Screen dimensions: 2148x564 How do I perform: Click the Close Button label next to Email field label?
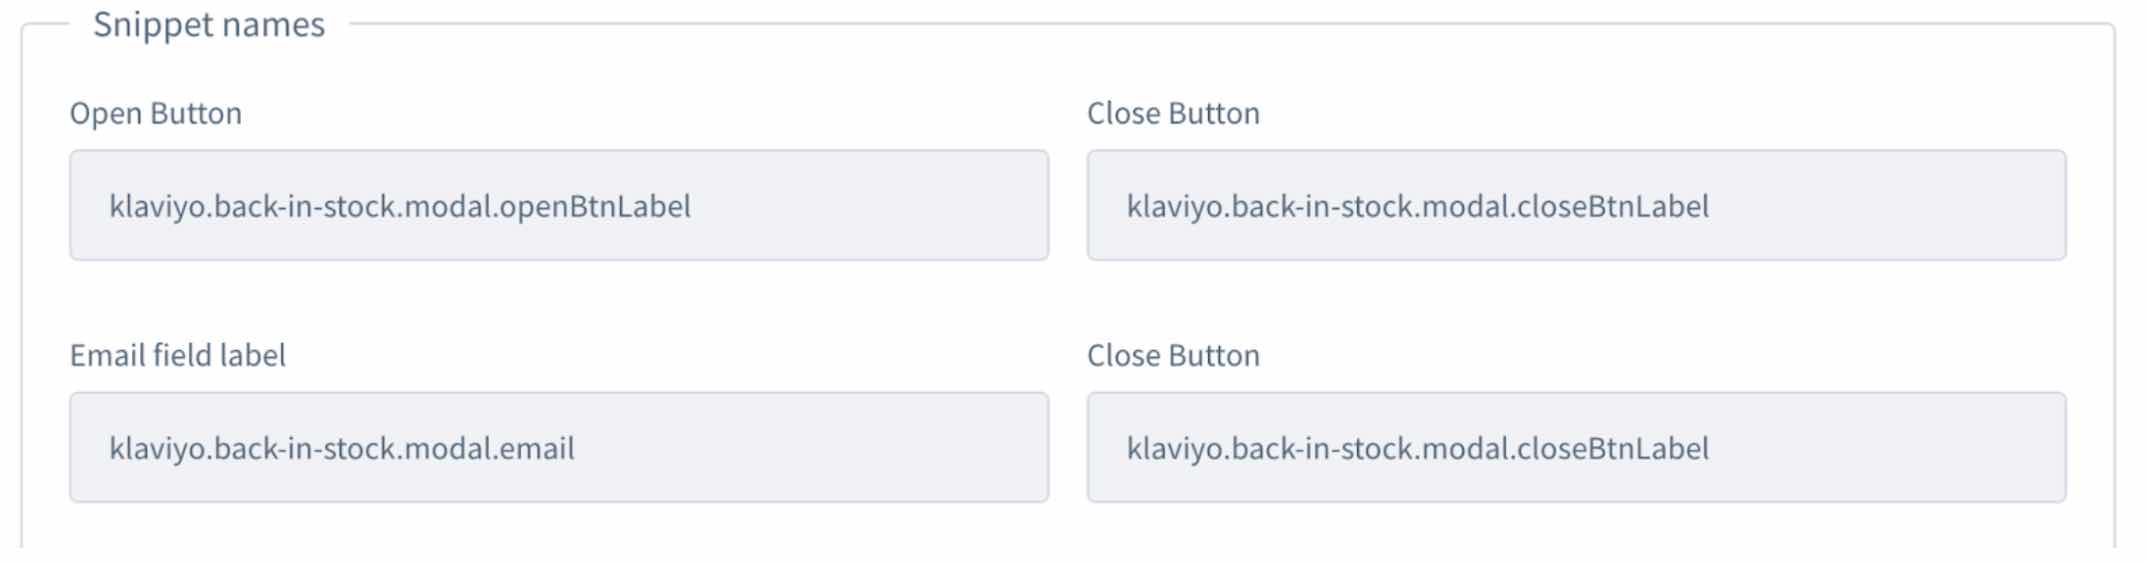[x=1173, y=356]
